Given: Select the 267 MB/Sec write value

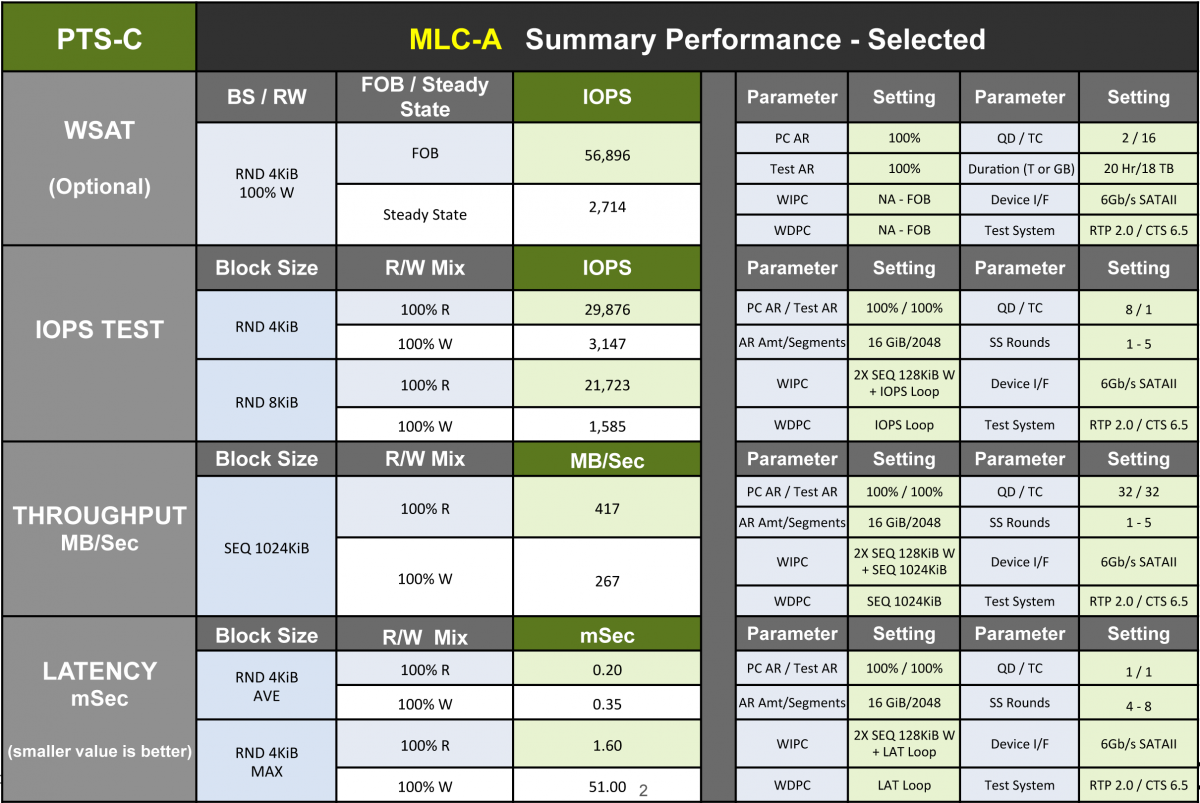Looking at the screenshot, I should 606,580.
